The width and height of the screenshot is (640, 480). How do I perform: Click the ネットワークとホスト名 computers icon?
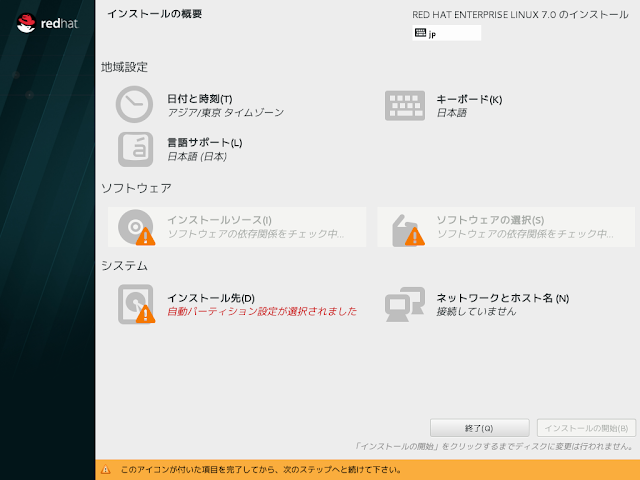[x=405, y=304]
